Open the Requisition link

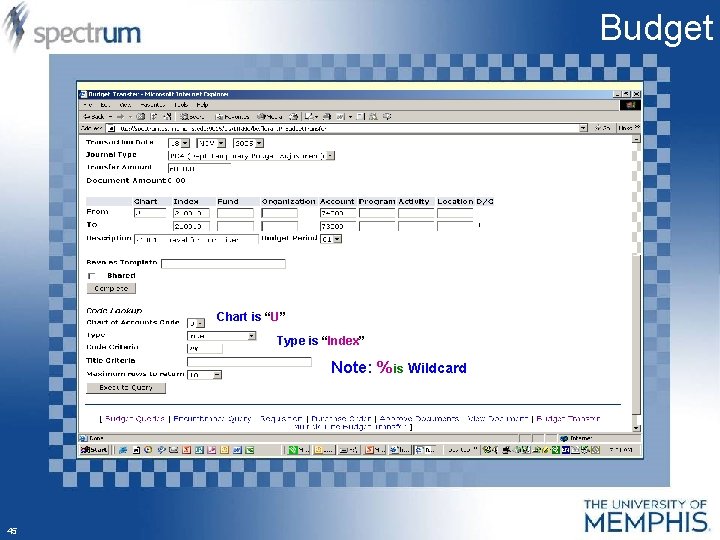pos(281,418)
